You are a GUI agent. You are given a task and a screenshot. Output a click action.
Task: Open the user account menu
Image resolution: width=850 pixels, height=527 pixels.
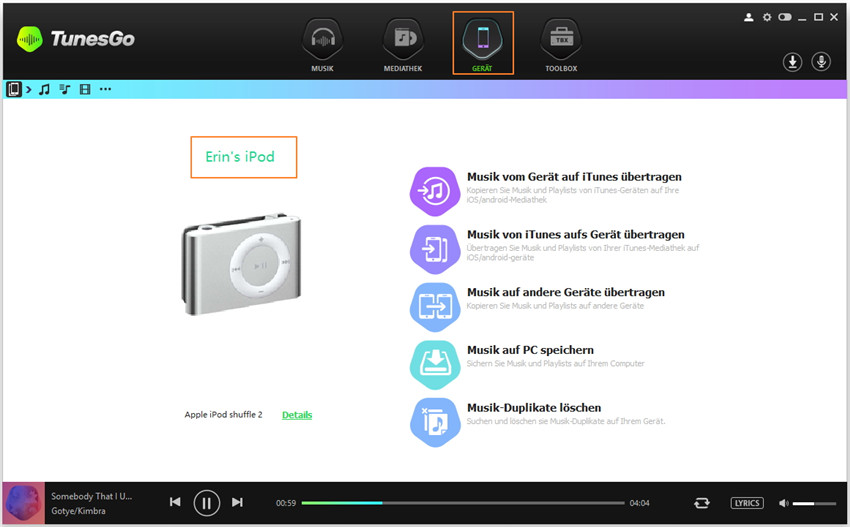[x=749, y=17]
